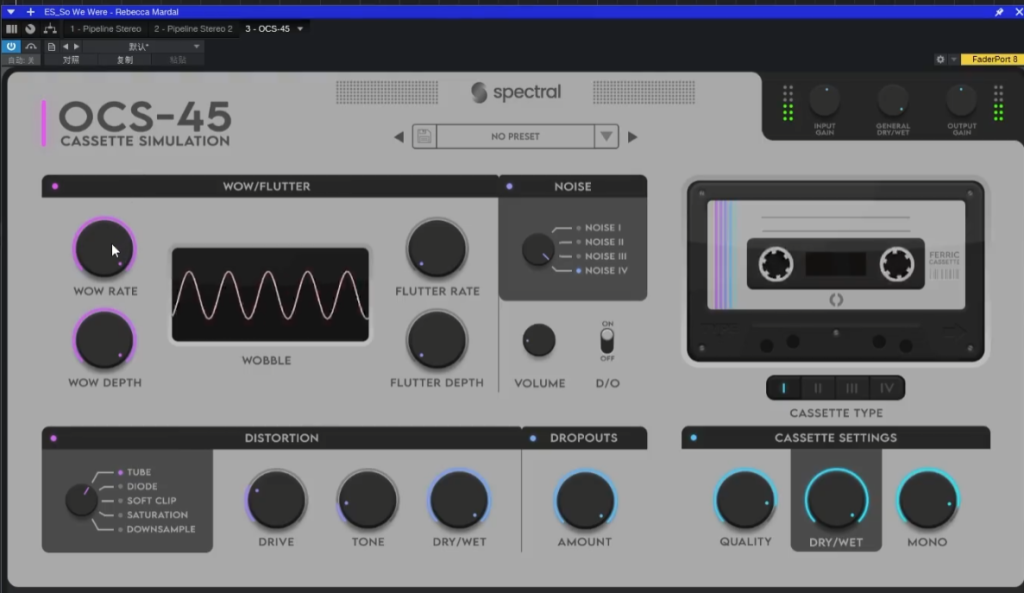Select TUBE distortion type
Screen dimensions: 1024x593
(x=135, y=472)
